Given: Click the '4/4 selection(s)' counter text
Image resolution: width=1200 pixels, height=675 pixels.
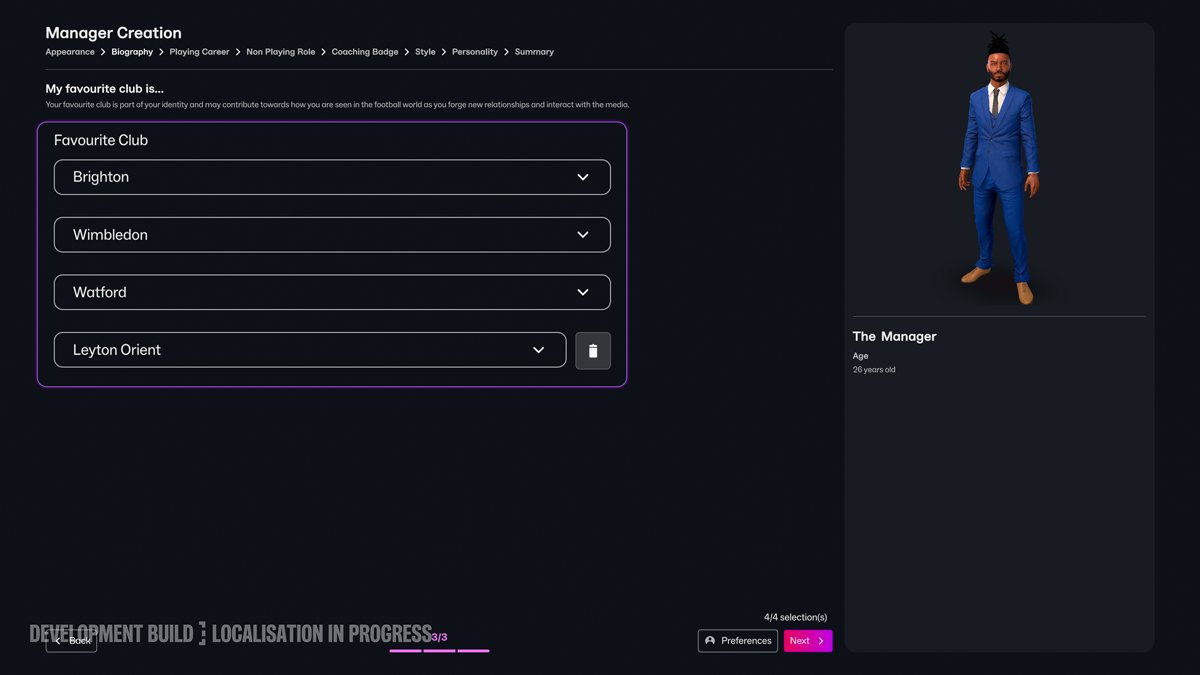Looking at the screenshot, I should pyautogui.click(x=796, y=618).
